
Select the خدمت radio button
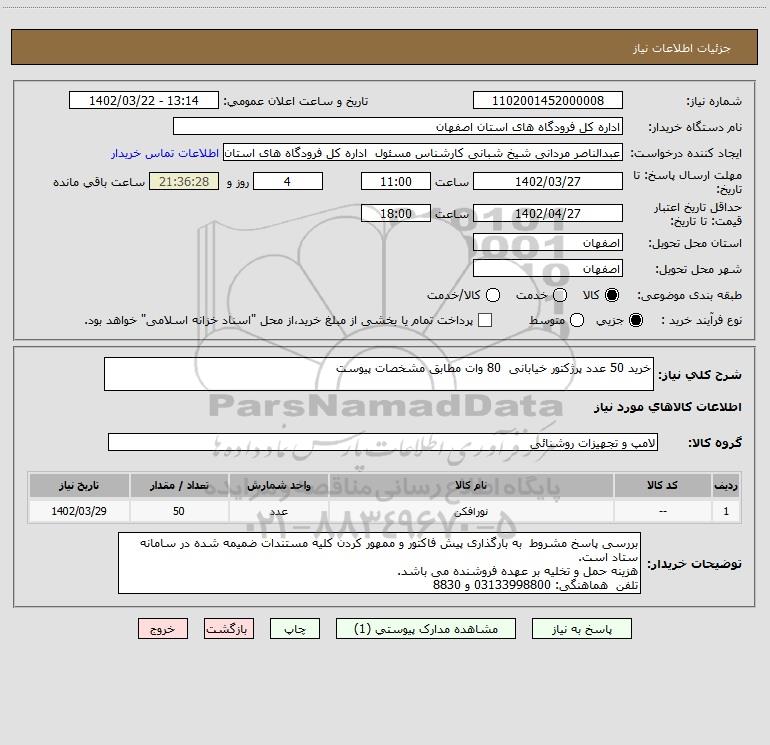point(560,295)
